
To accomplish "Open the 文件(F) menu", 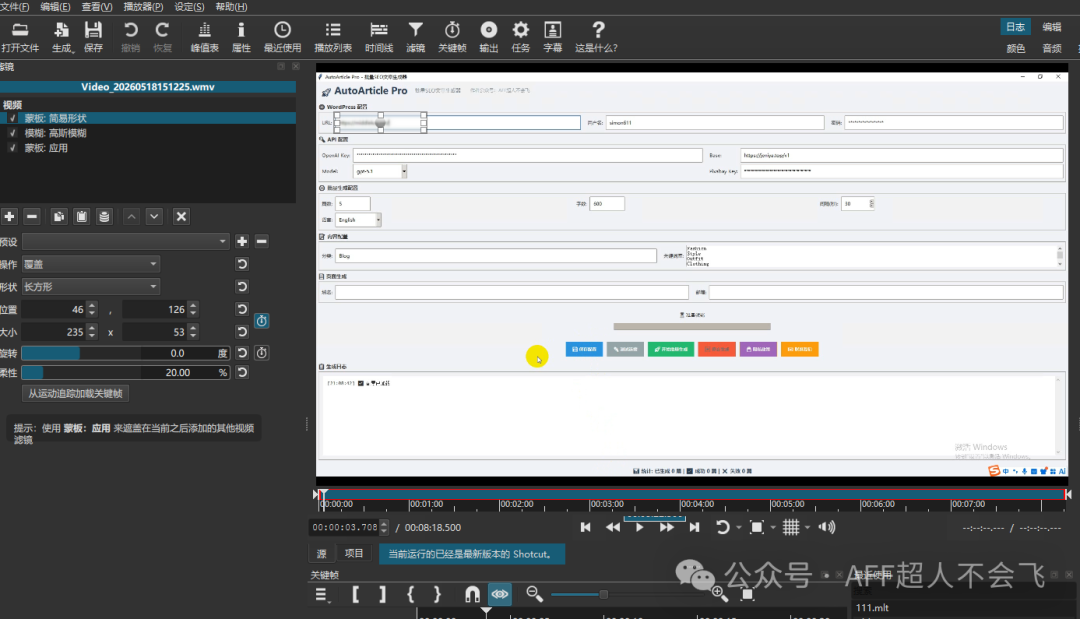I will click(14, 7).
